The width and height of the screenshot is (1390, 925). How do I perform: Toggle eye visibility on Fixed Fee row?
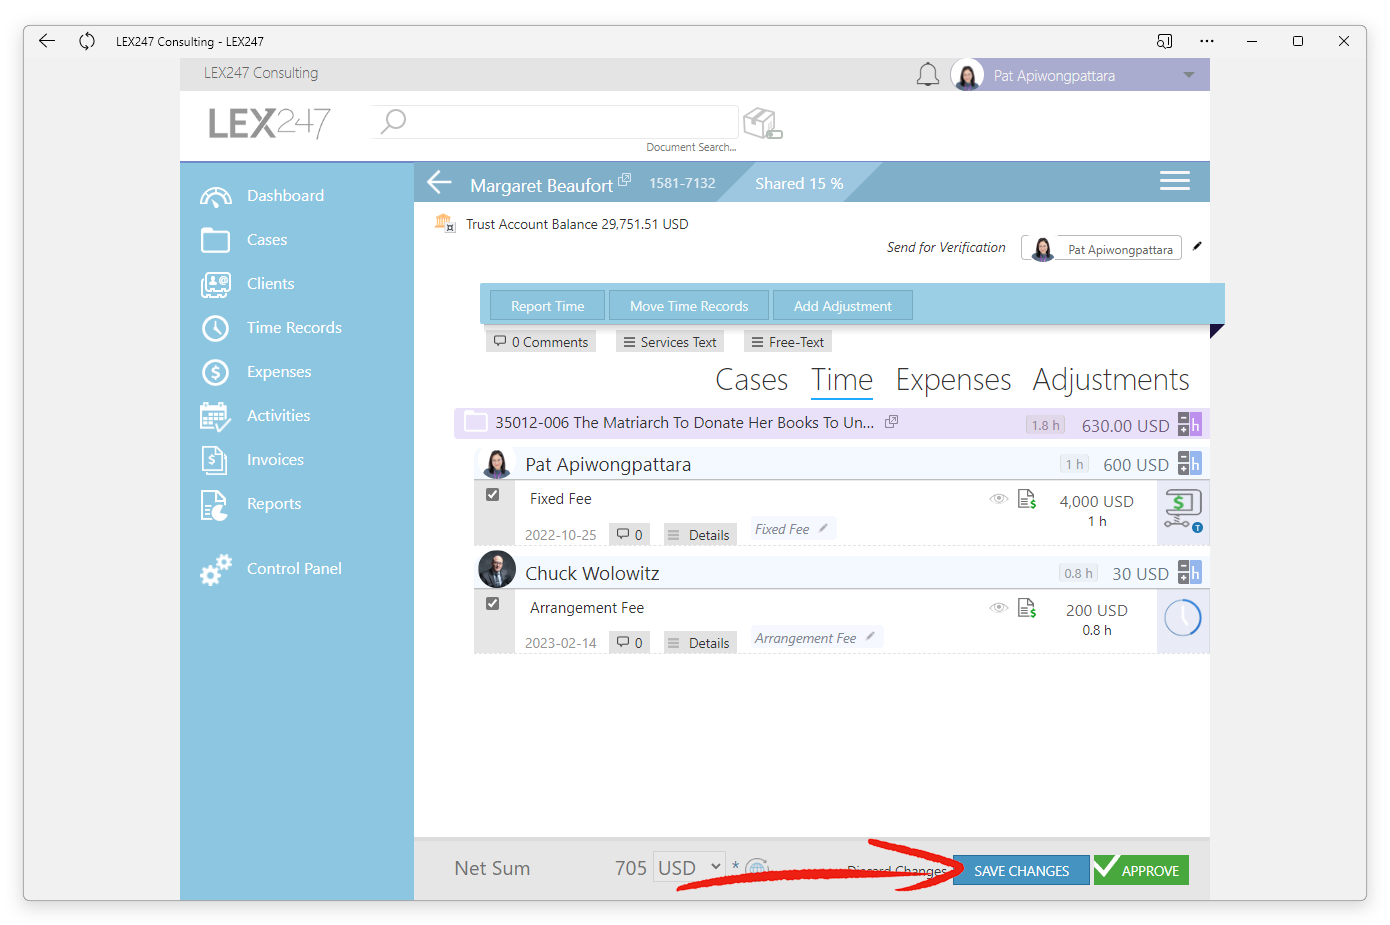pos(998,498)
